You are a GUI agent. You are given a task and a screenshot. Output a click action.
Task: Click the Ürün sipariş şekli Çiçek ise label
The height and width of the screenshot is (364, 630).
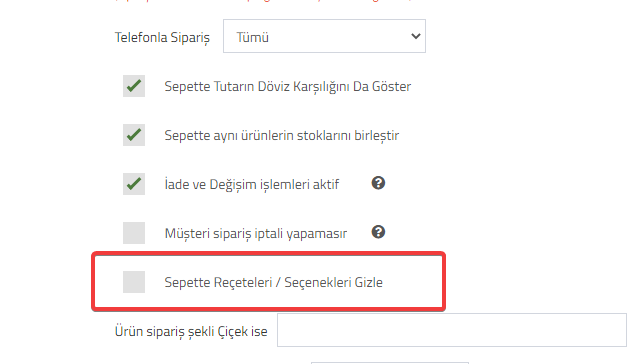point(191,331)
